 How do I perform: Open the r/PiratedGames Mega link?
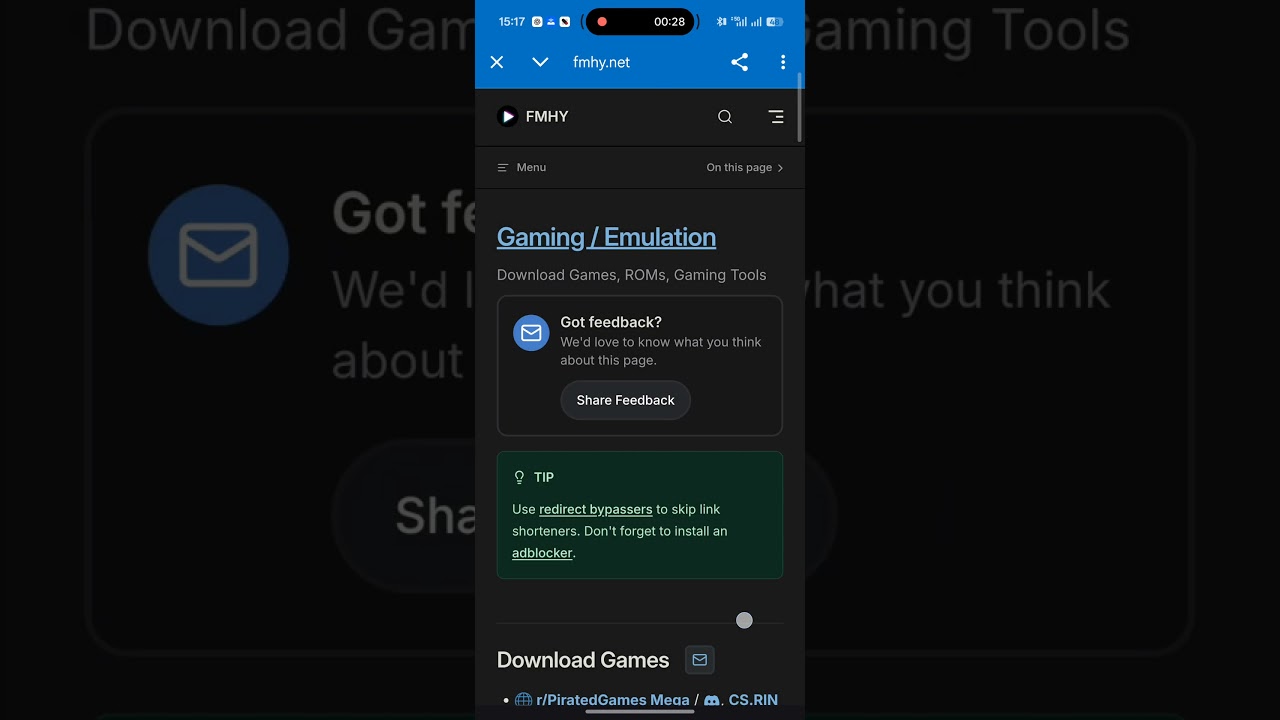(613, 700)
